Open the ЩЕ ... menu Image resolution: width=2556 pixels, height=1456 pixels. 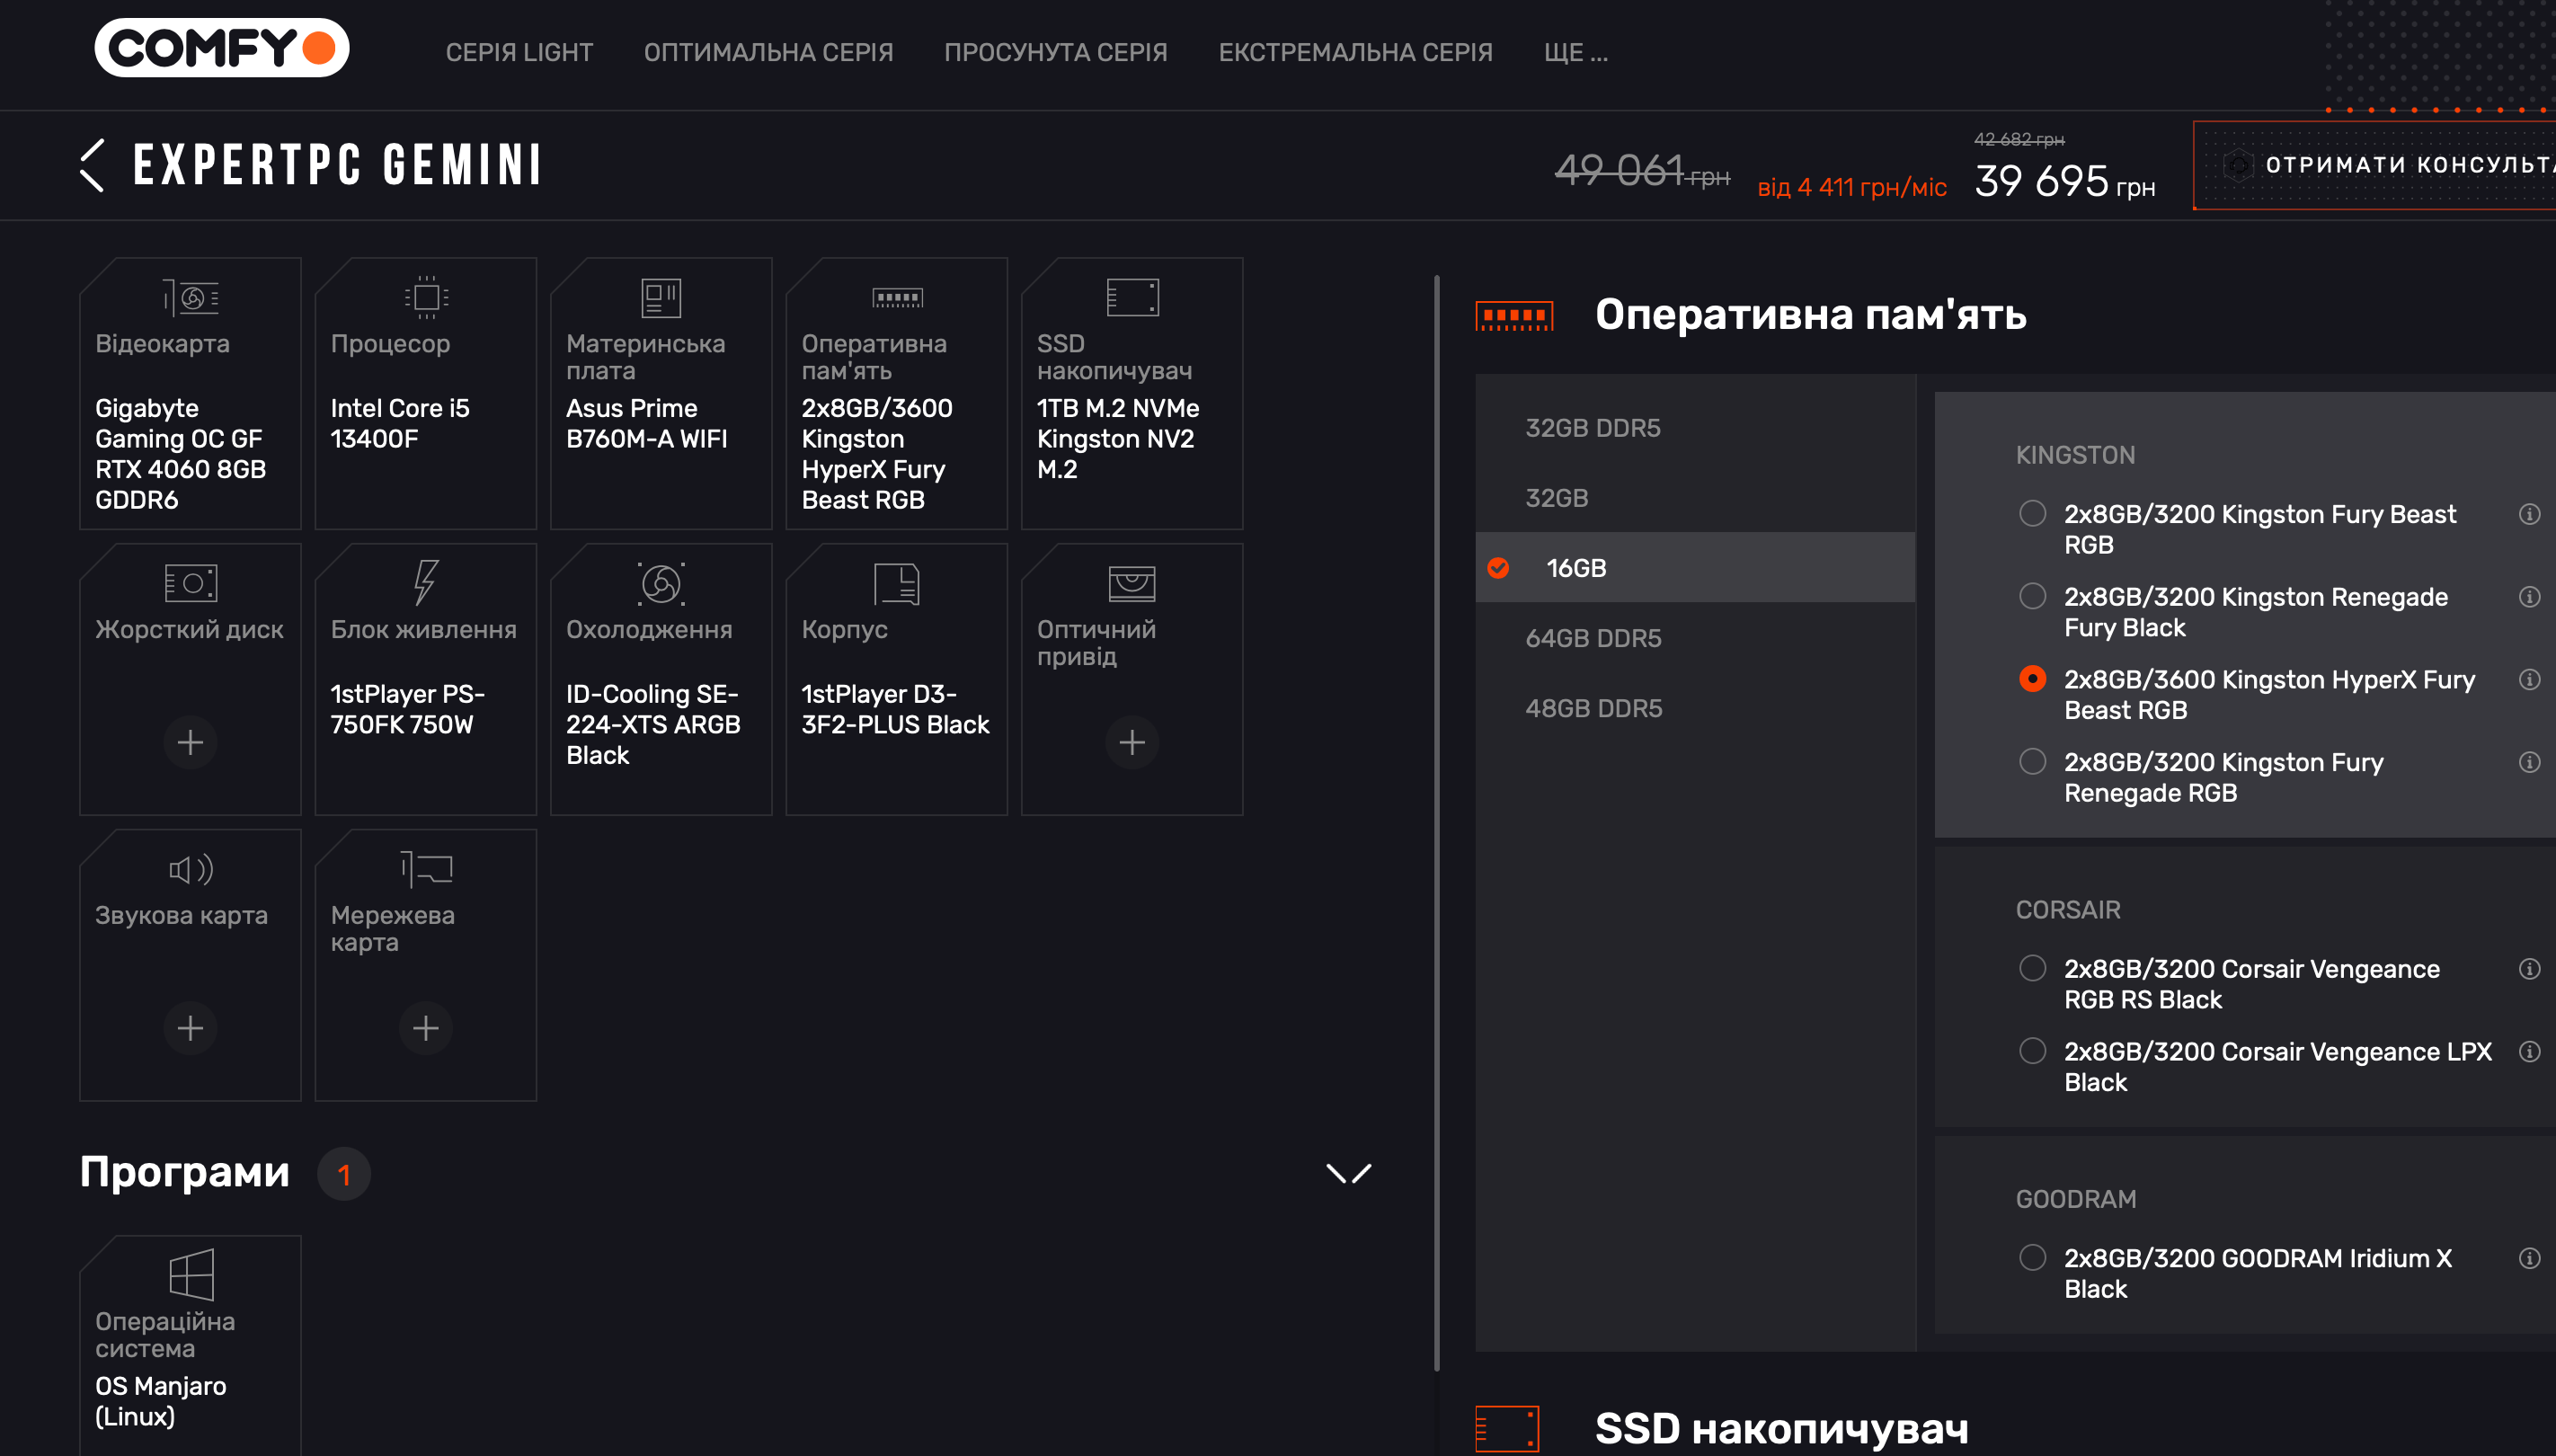click(1575, 52)
